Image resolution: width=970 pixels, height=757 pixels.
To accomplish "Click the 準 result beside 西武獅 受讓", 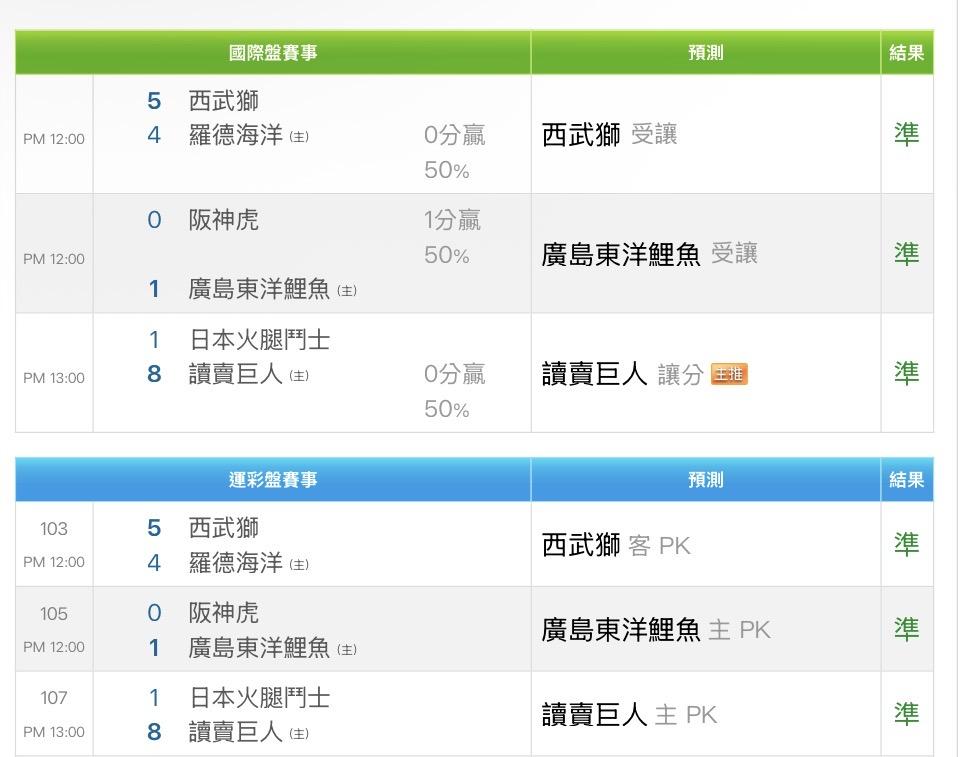I will pyautogui.click(x=906, y=135).
